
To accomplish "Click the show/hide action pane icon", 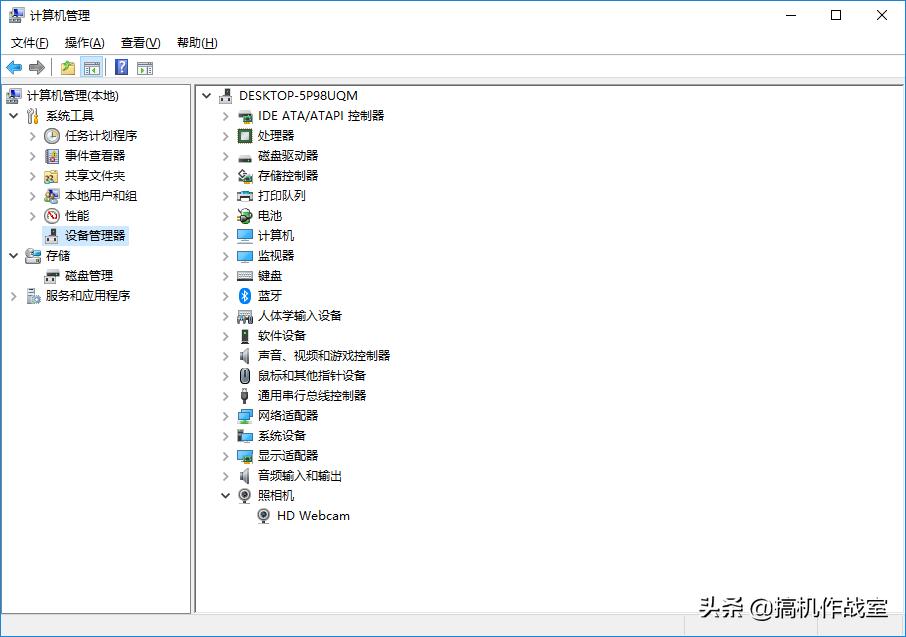I will [145, 67].
